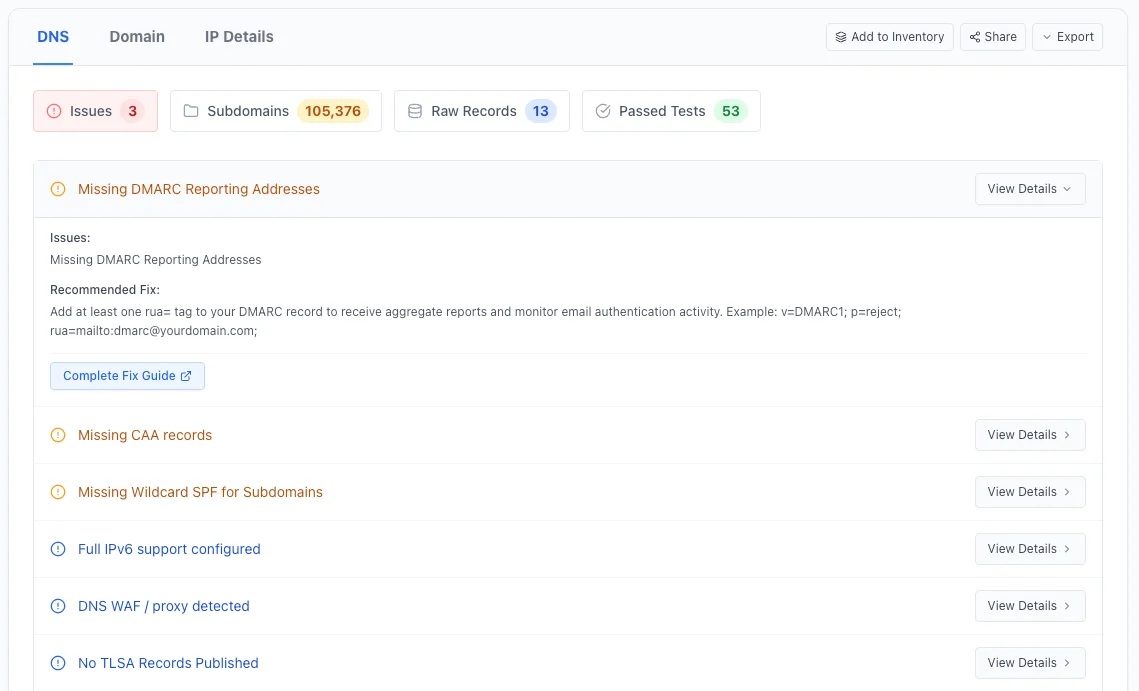Expand View Details for Missing CAA records
The height and width of the screenshot is (691, 1139).
point(1030,435)
